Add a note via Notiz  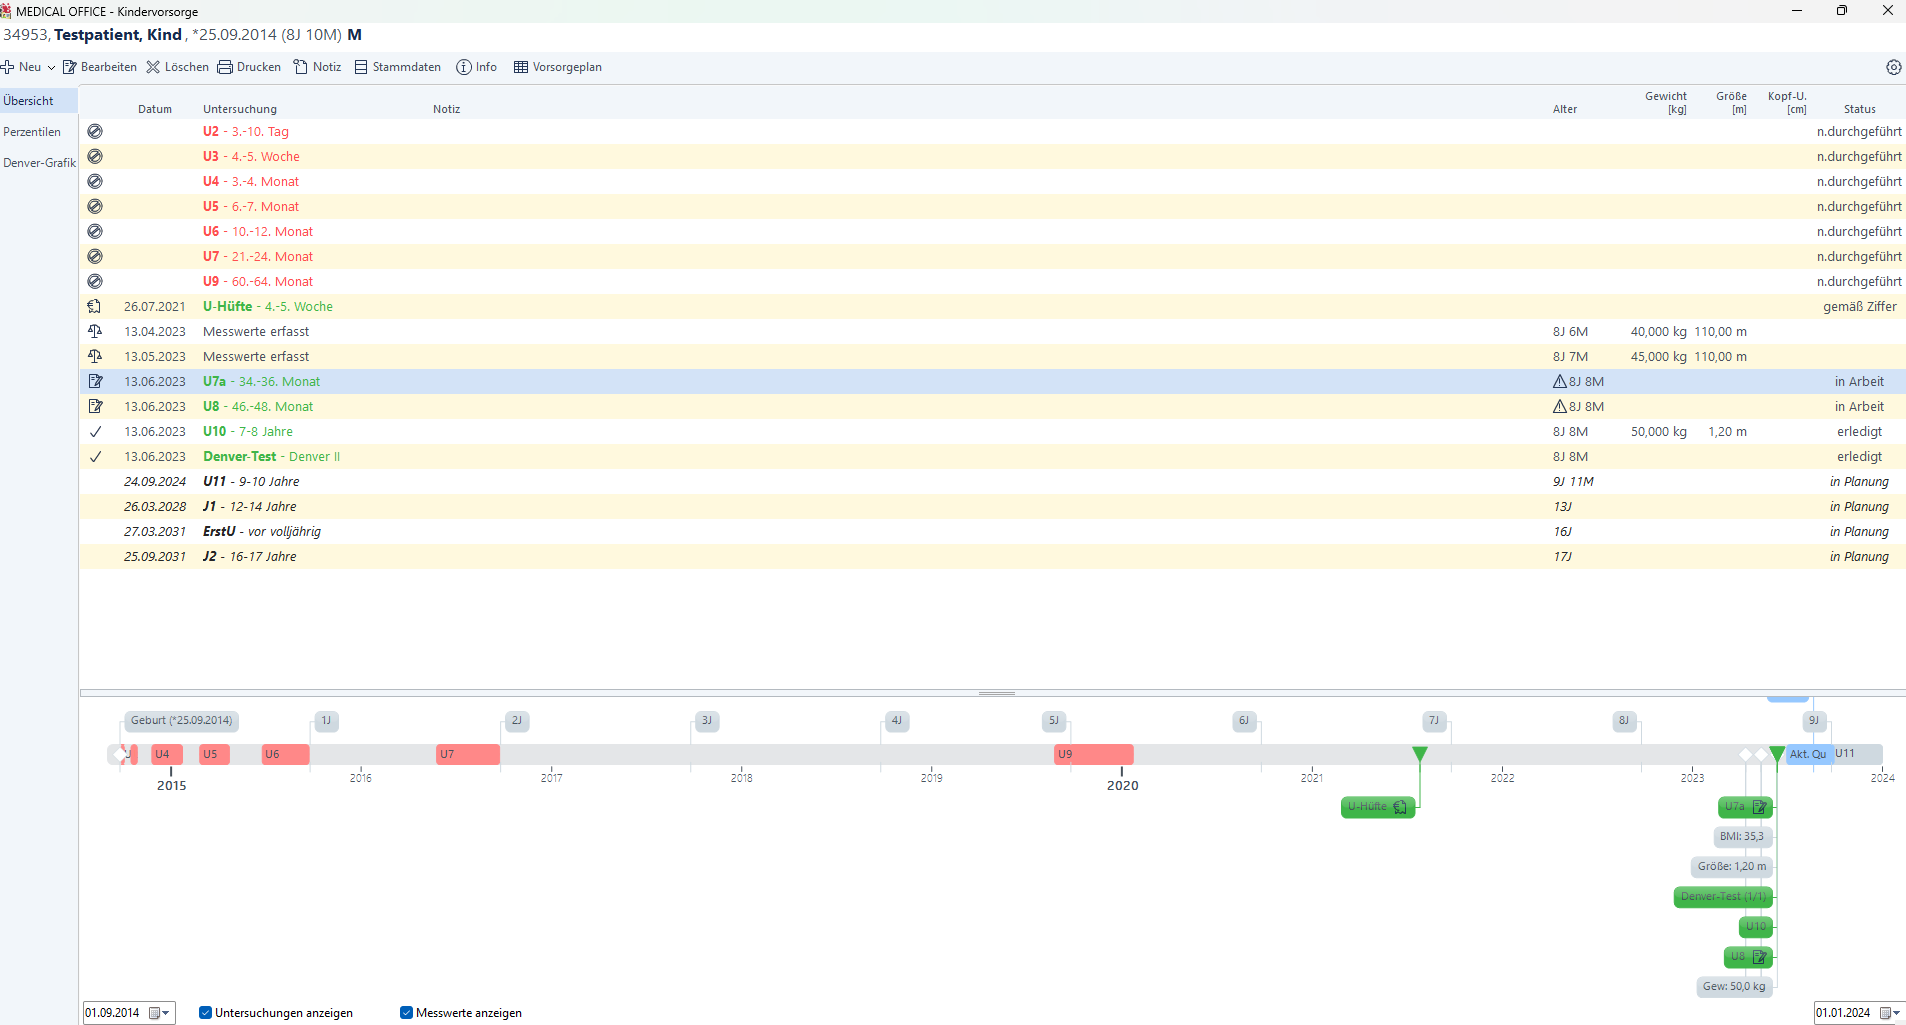[x=317, y=67]
